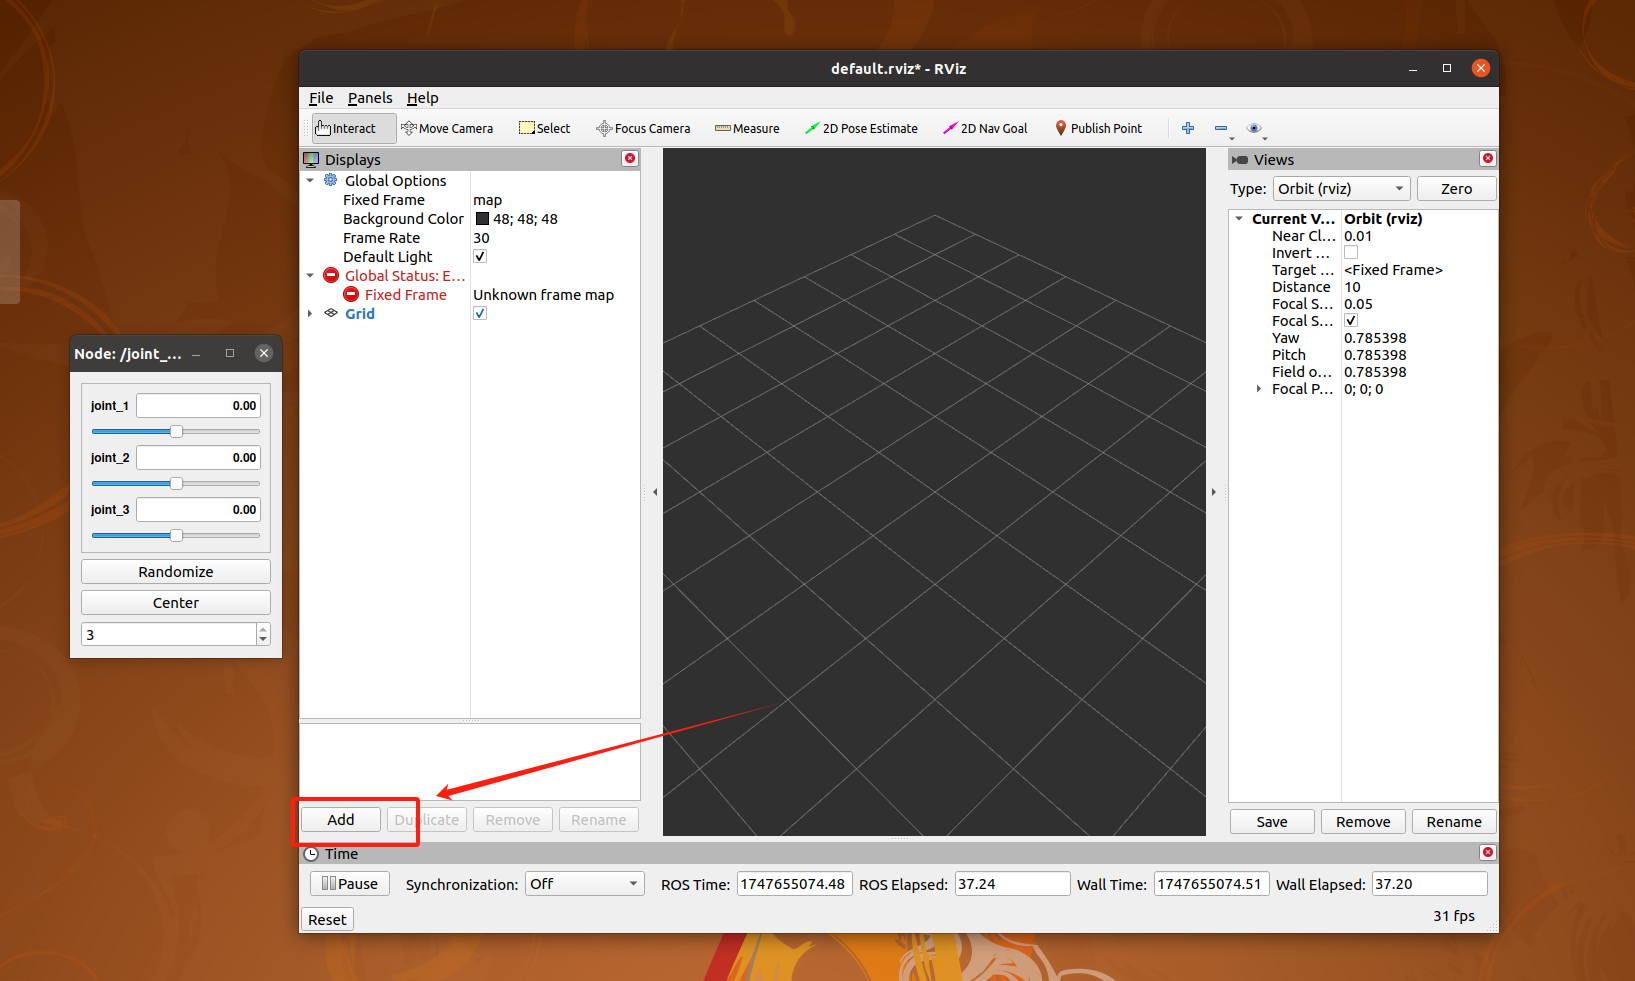1635x981 pixels.
Task: Click the Displays panel monitor icon
Action: [x=311, y=159]
